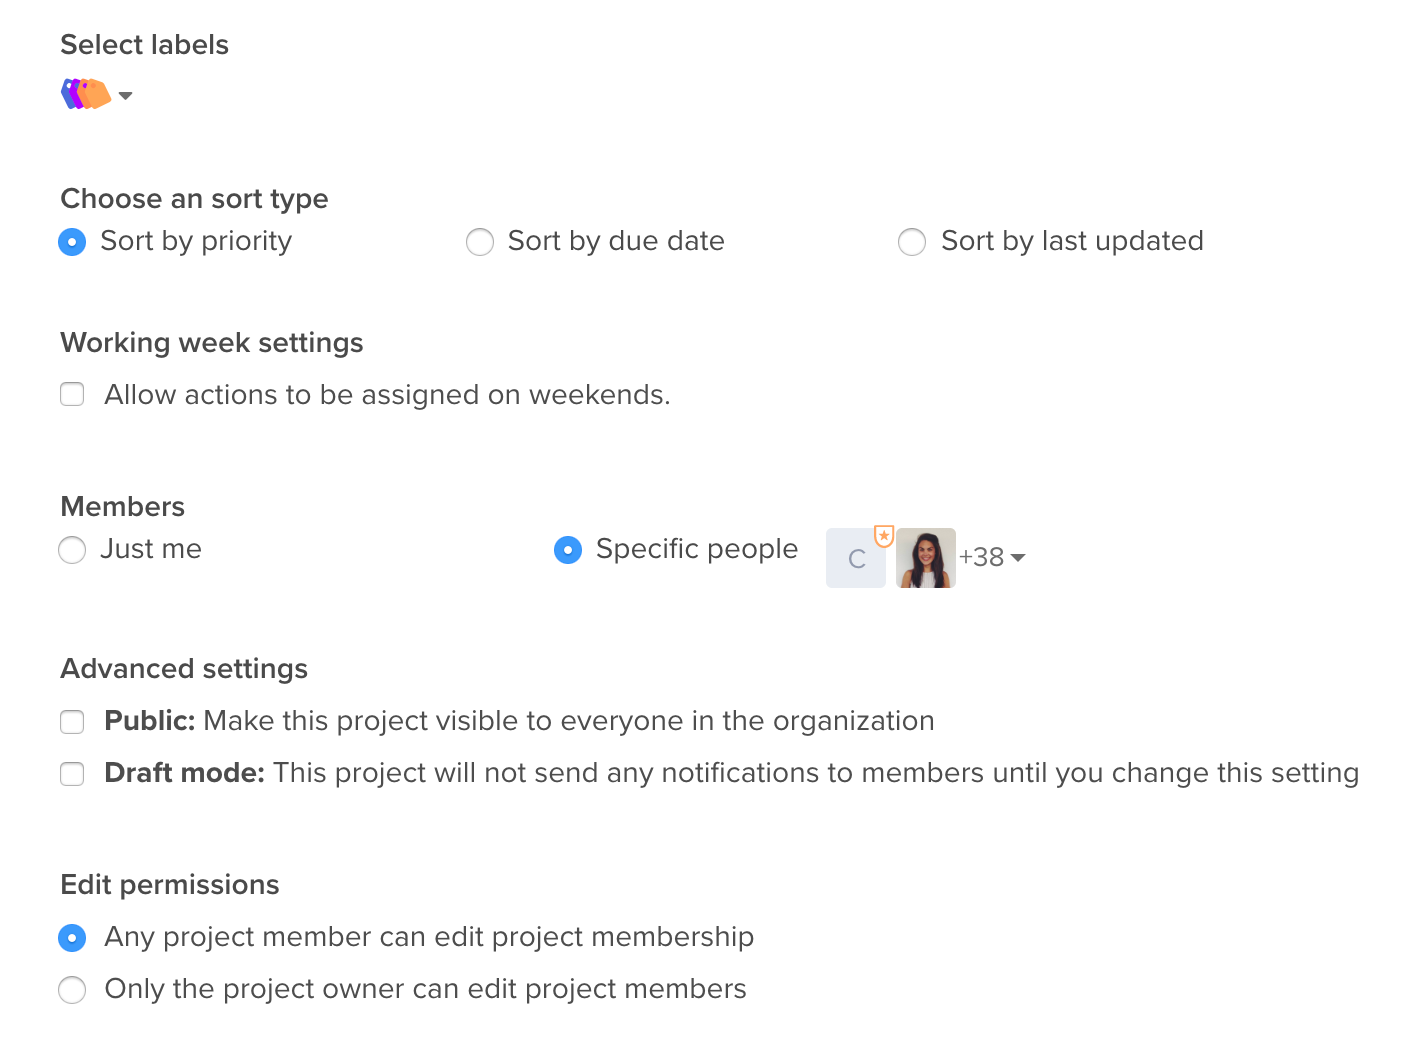Check the Public project visibility box
The height and width of the screenshot is (1040, 1424).
(72, 721)
